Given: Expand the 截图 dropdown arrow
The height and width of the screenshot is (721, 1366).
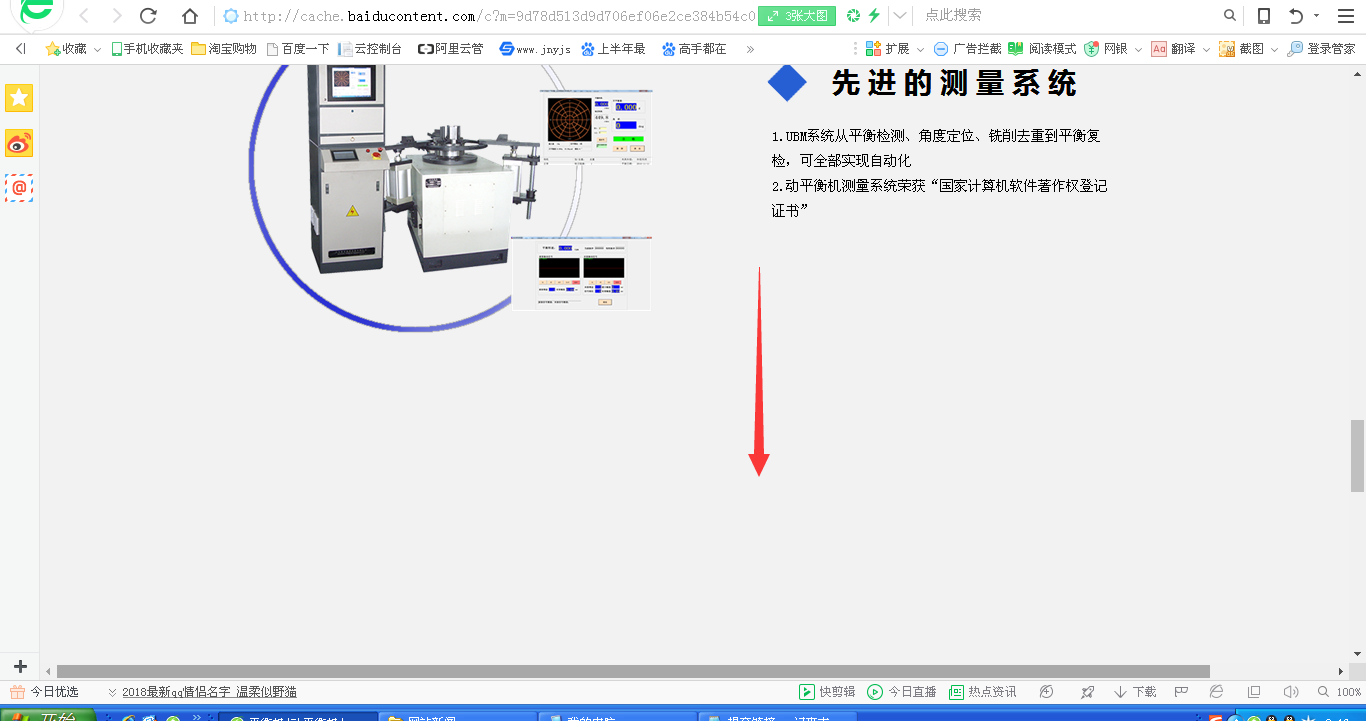Looking at the screenshot, I should click(1274, 49).
